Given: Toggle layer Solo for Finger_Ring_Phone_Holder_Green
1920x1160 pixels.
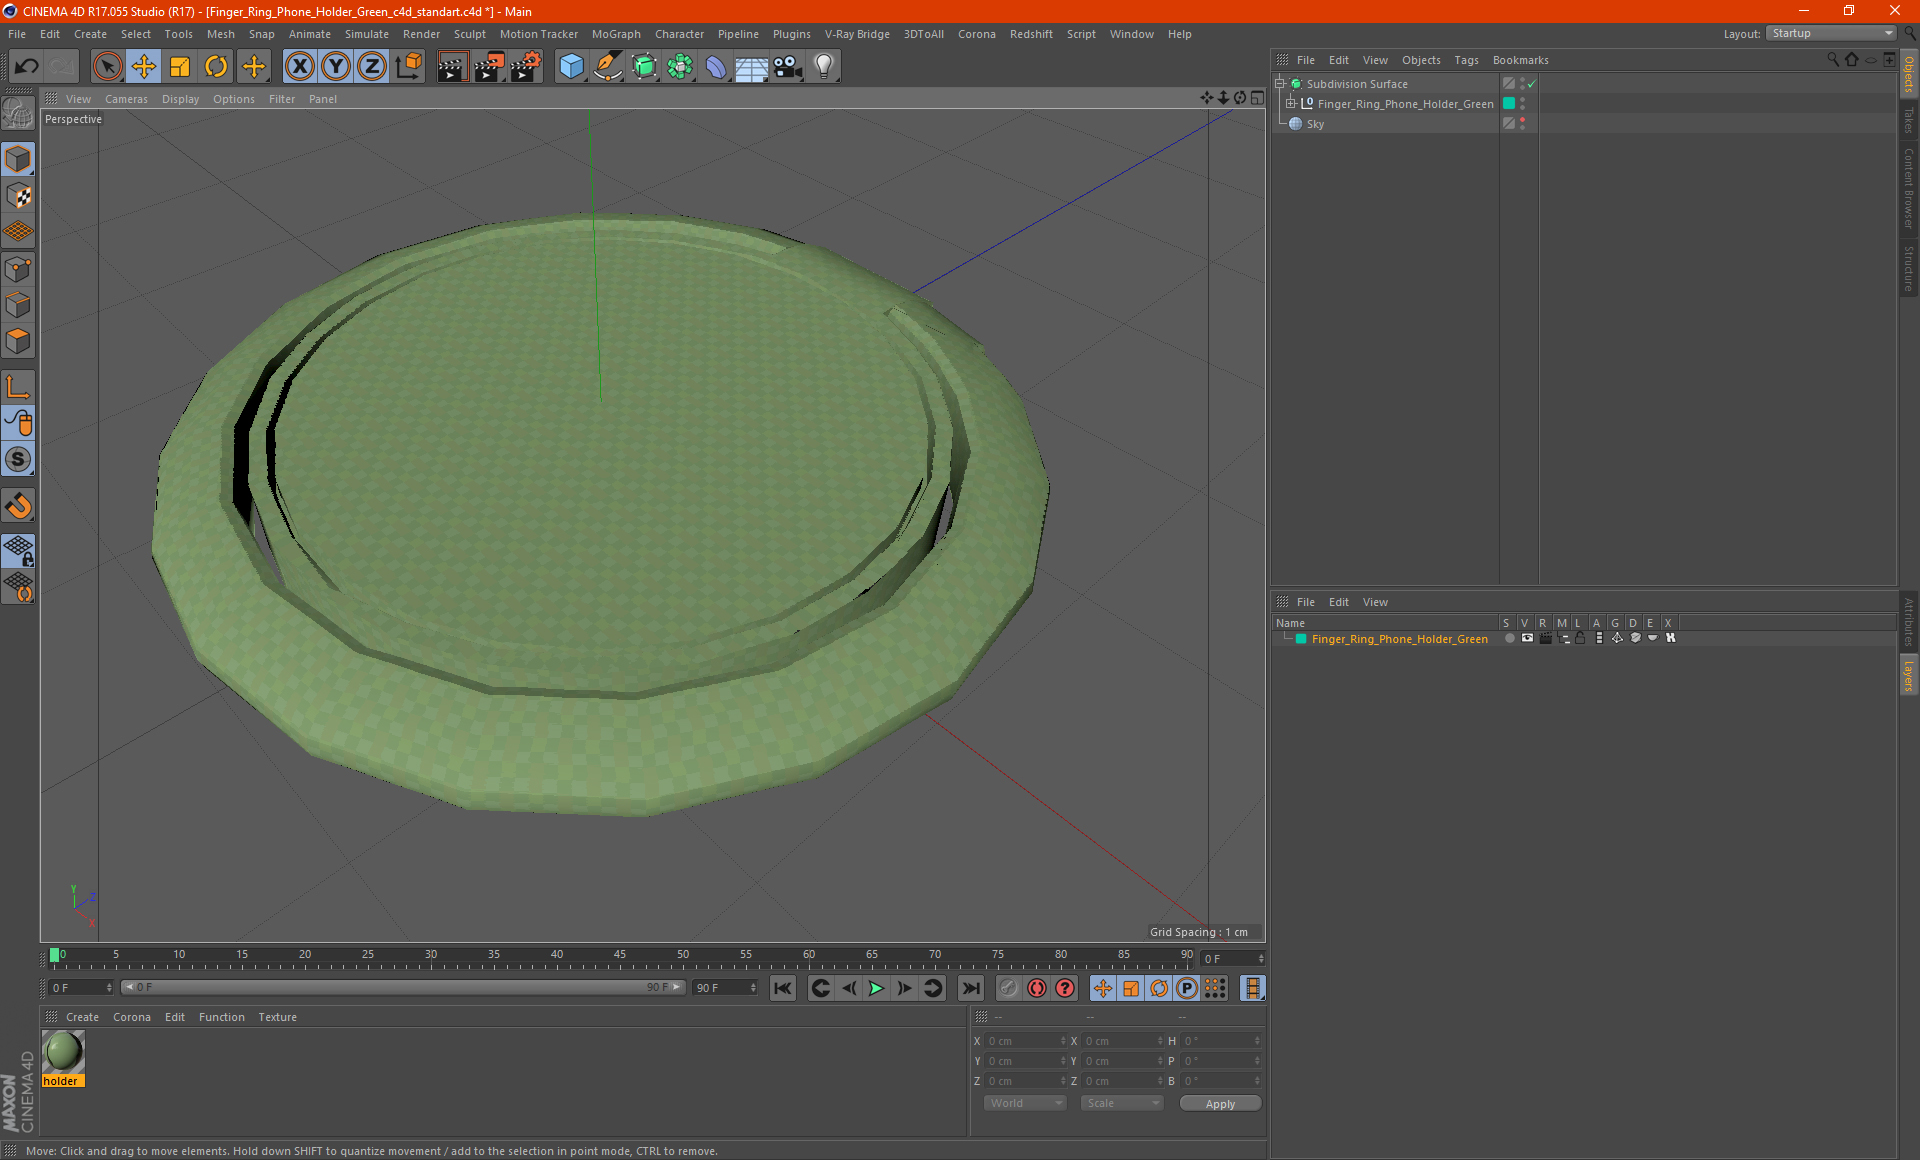Looking at the screenshot, I should (x=1509, y=638).
